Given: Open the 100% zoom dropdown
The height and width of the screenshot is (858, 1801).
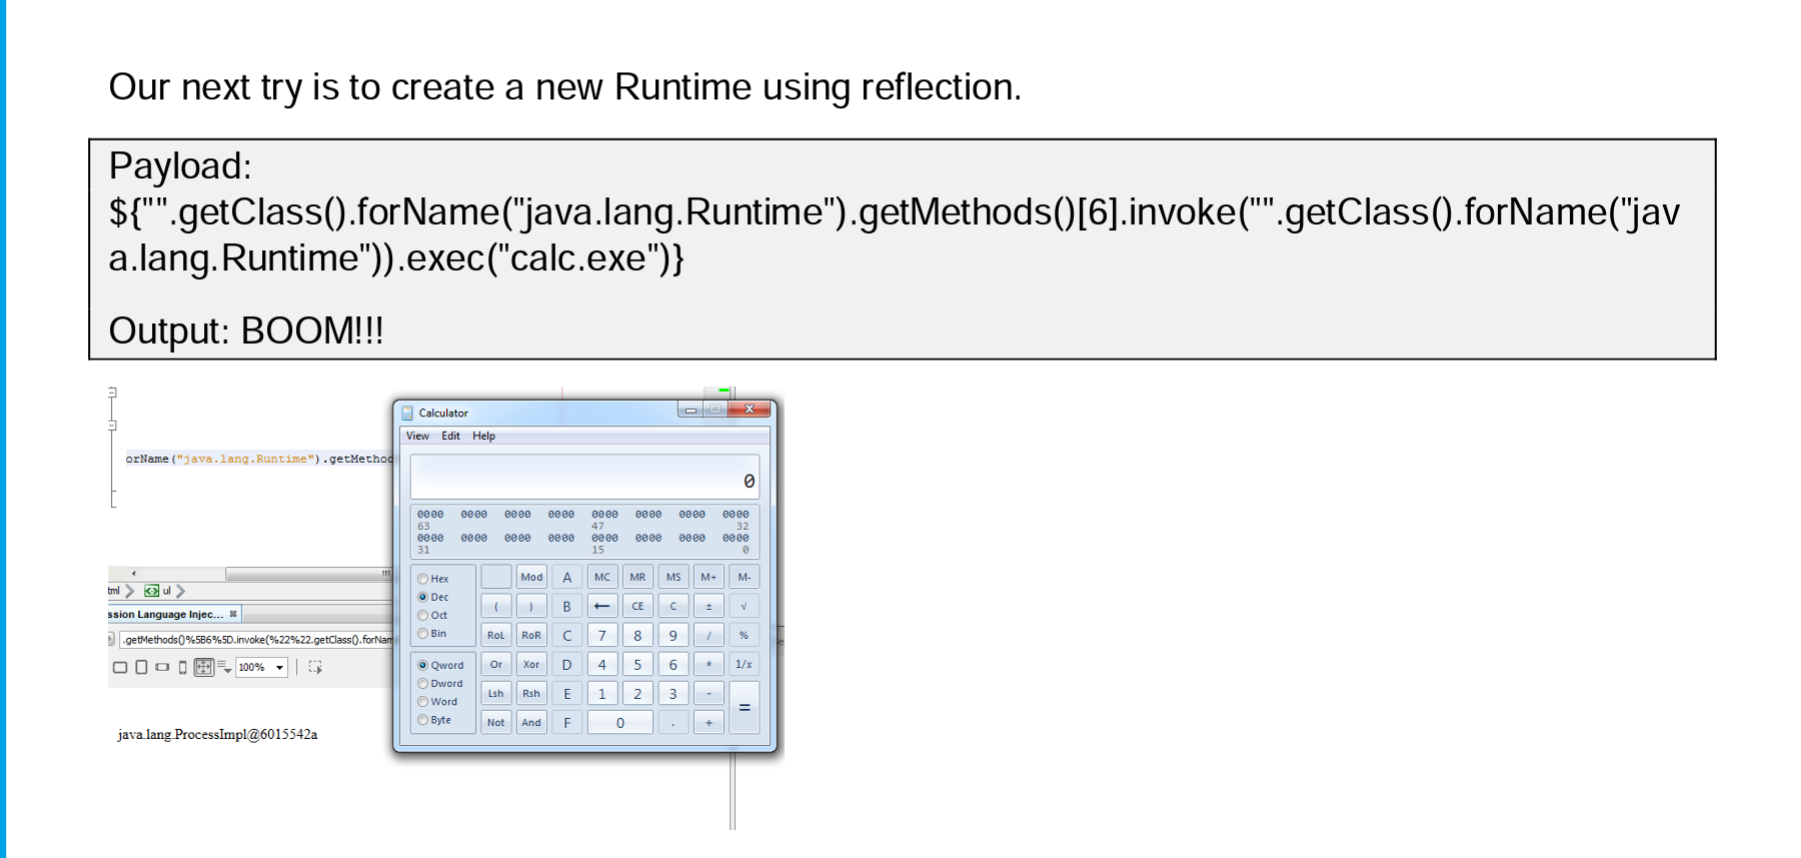Looking at the screenshot, I should click(262, 667).
